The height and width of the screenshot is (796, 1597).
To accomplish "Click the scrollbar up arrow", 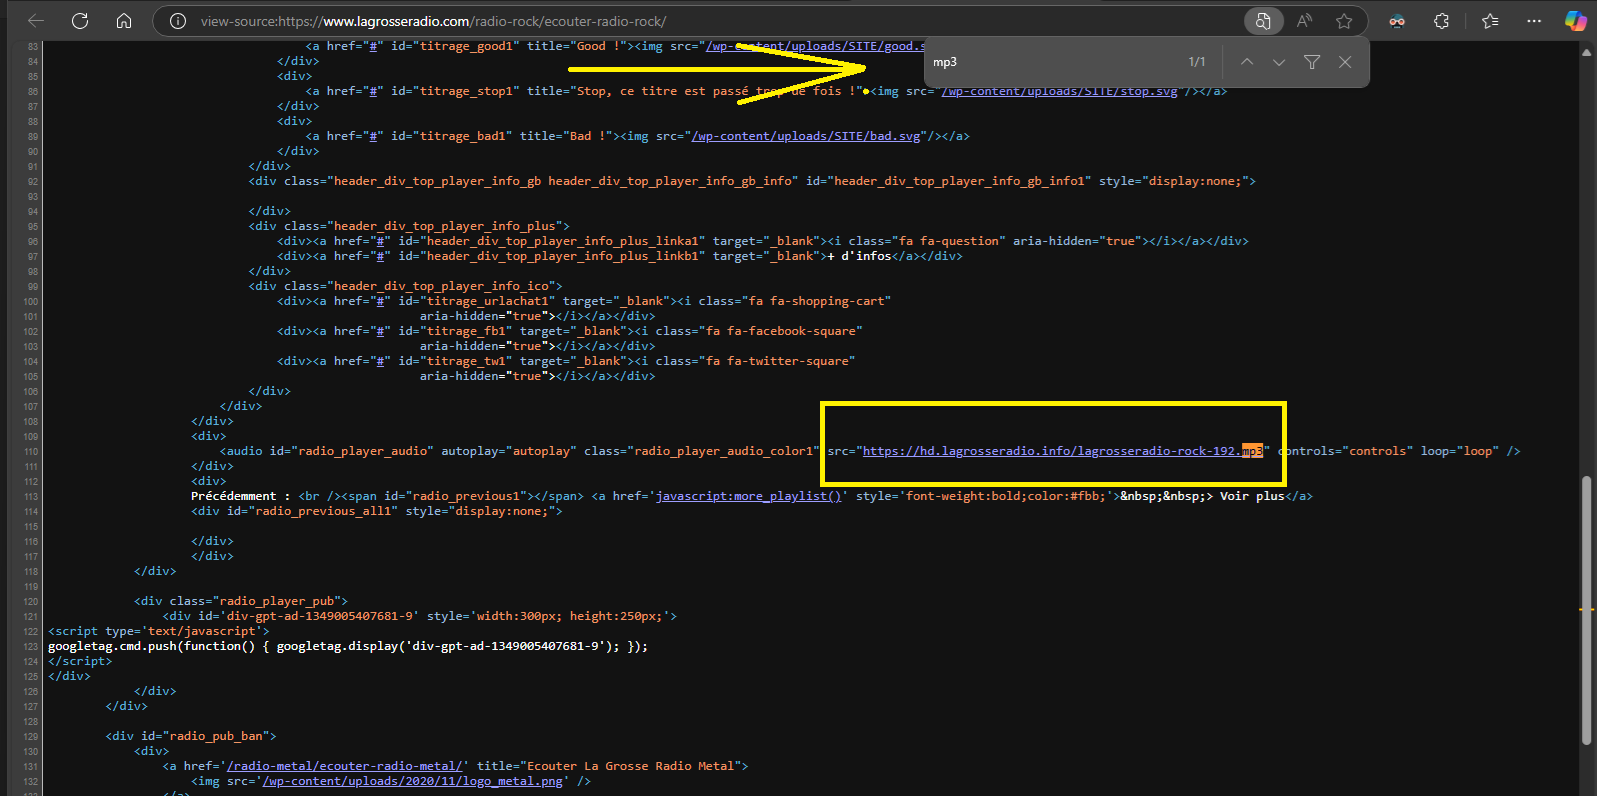I will coord(1586,52).
